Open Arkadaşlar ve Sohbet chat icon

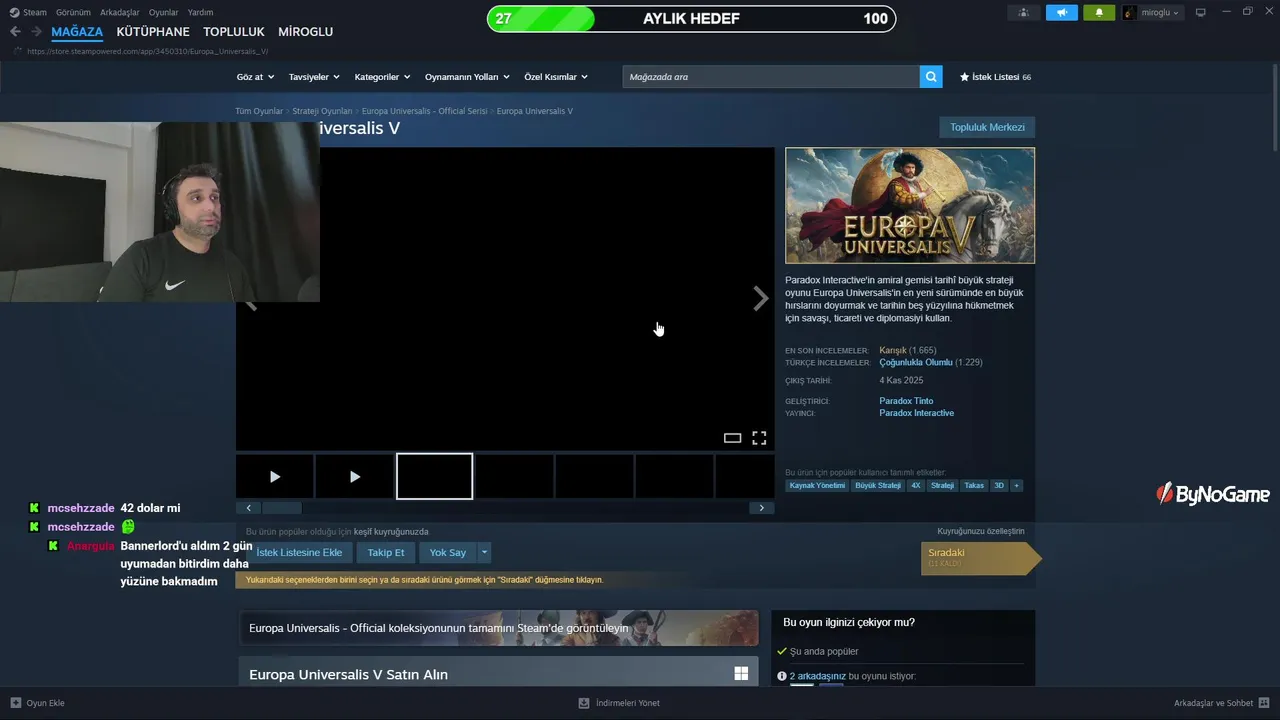click(x=1264, y=703)
